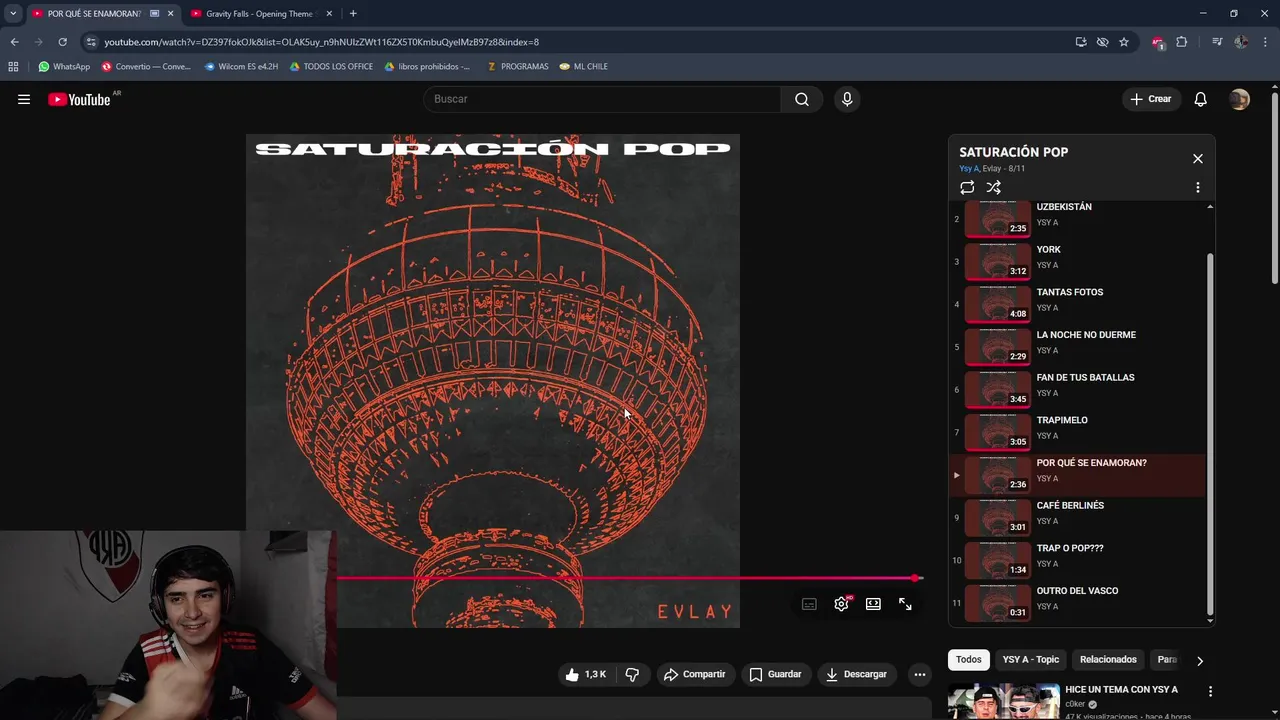
Task: Open options for HICE UN TEMA CON YSY A
Action: 1210,691
